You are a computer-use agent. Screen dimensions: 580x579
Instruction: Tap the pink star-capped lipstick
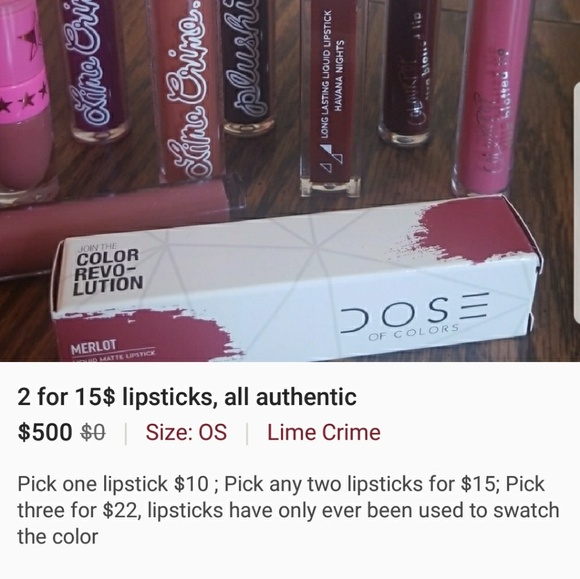coord(26,98)
